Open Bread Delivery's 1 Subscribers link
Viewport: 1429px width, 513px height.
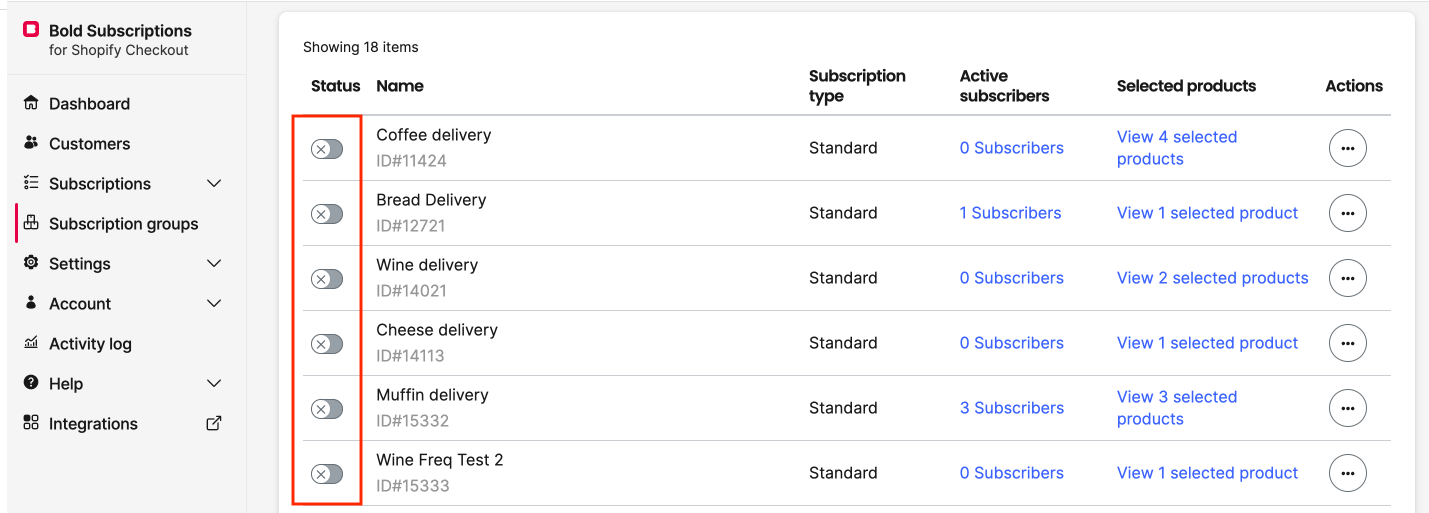(1011, 213)
